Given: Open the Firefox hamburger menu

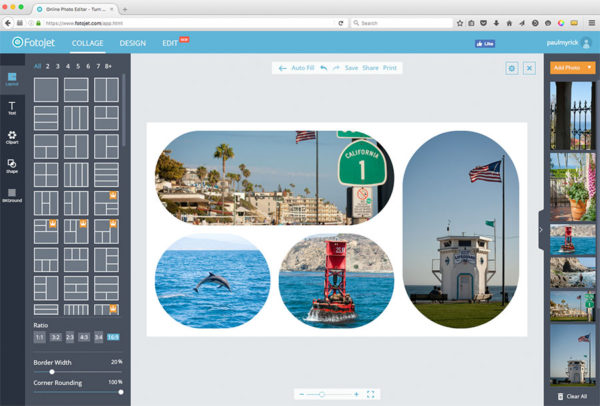Looking at the screenshot, I should coord(592,23).
